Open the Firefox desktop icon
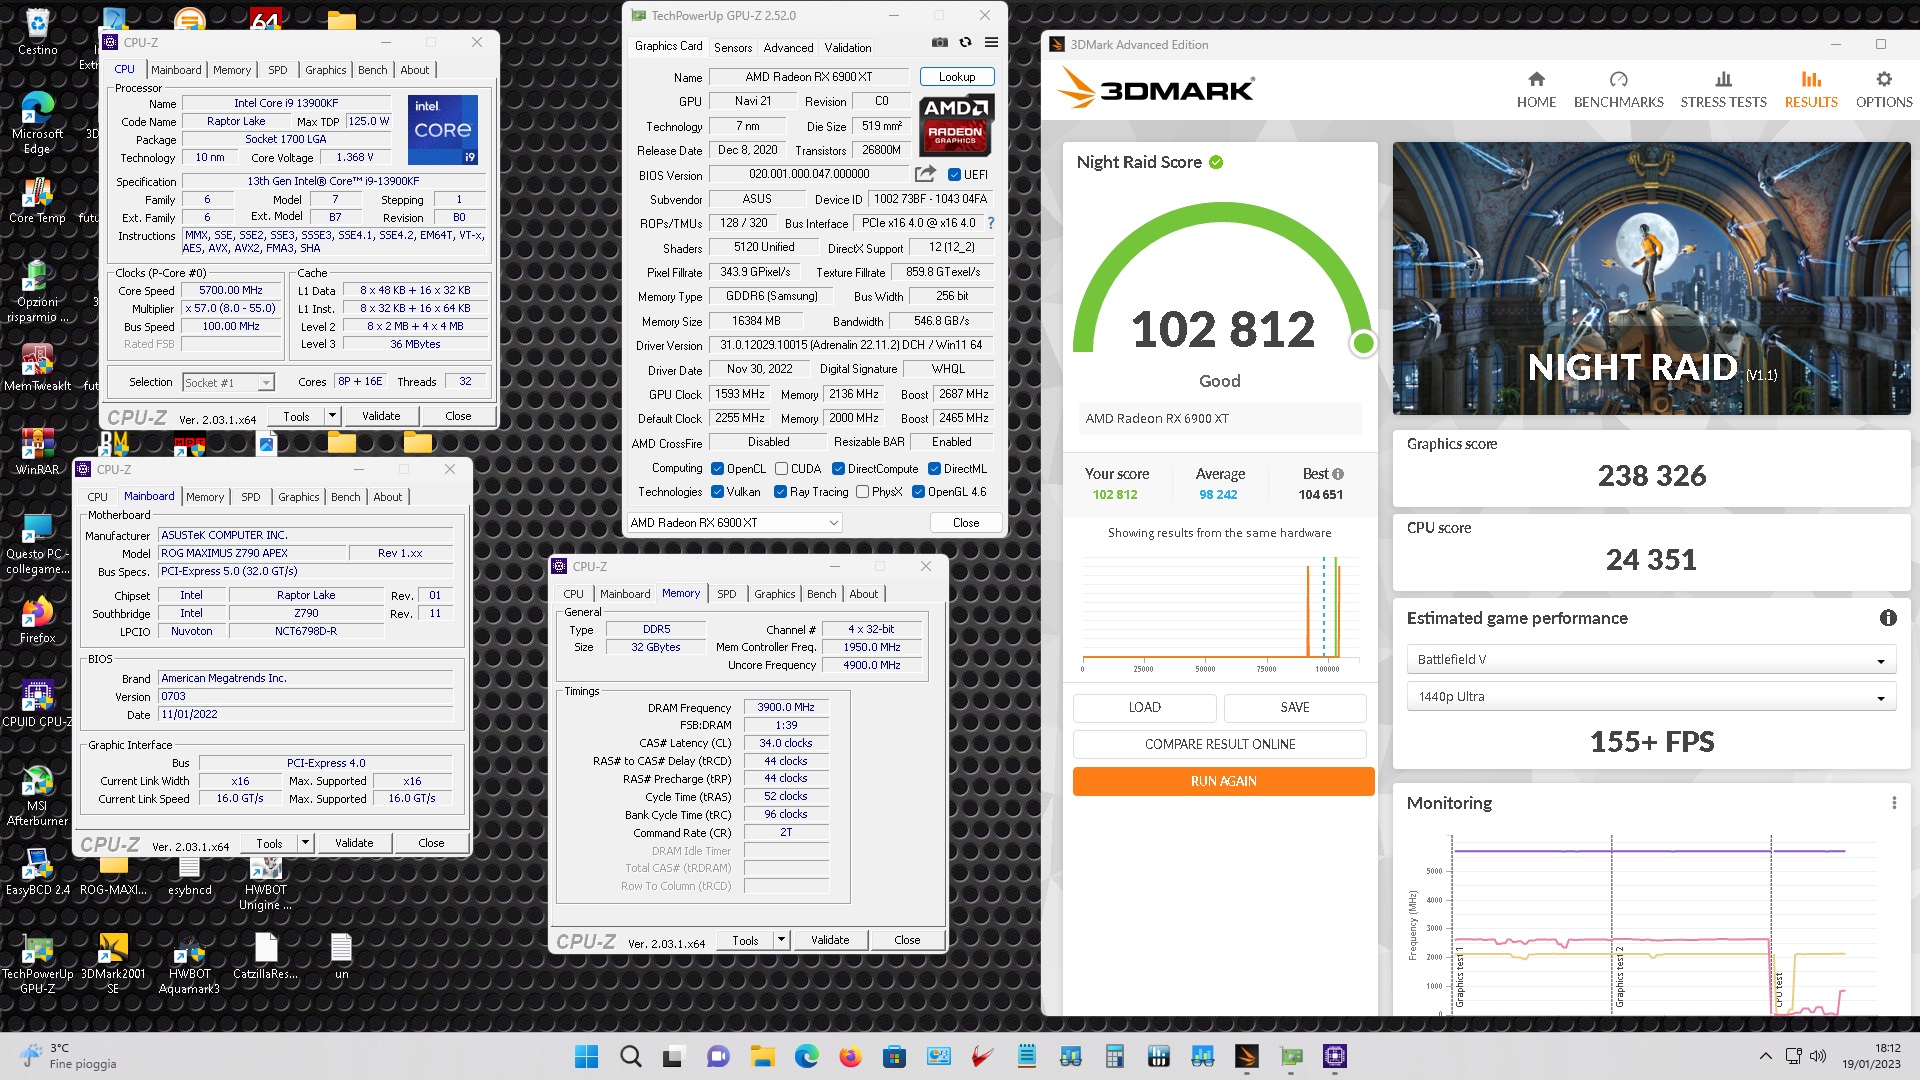1920x1080 pixels. click(37, 620)
